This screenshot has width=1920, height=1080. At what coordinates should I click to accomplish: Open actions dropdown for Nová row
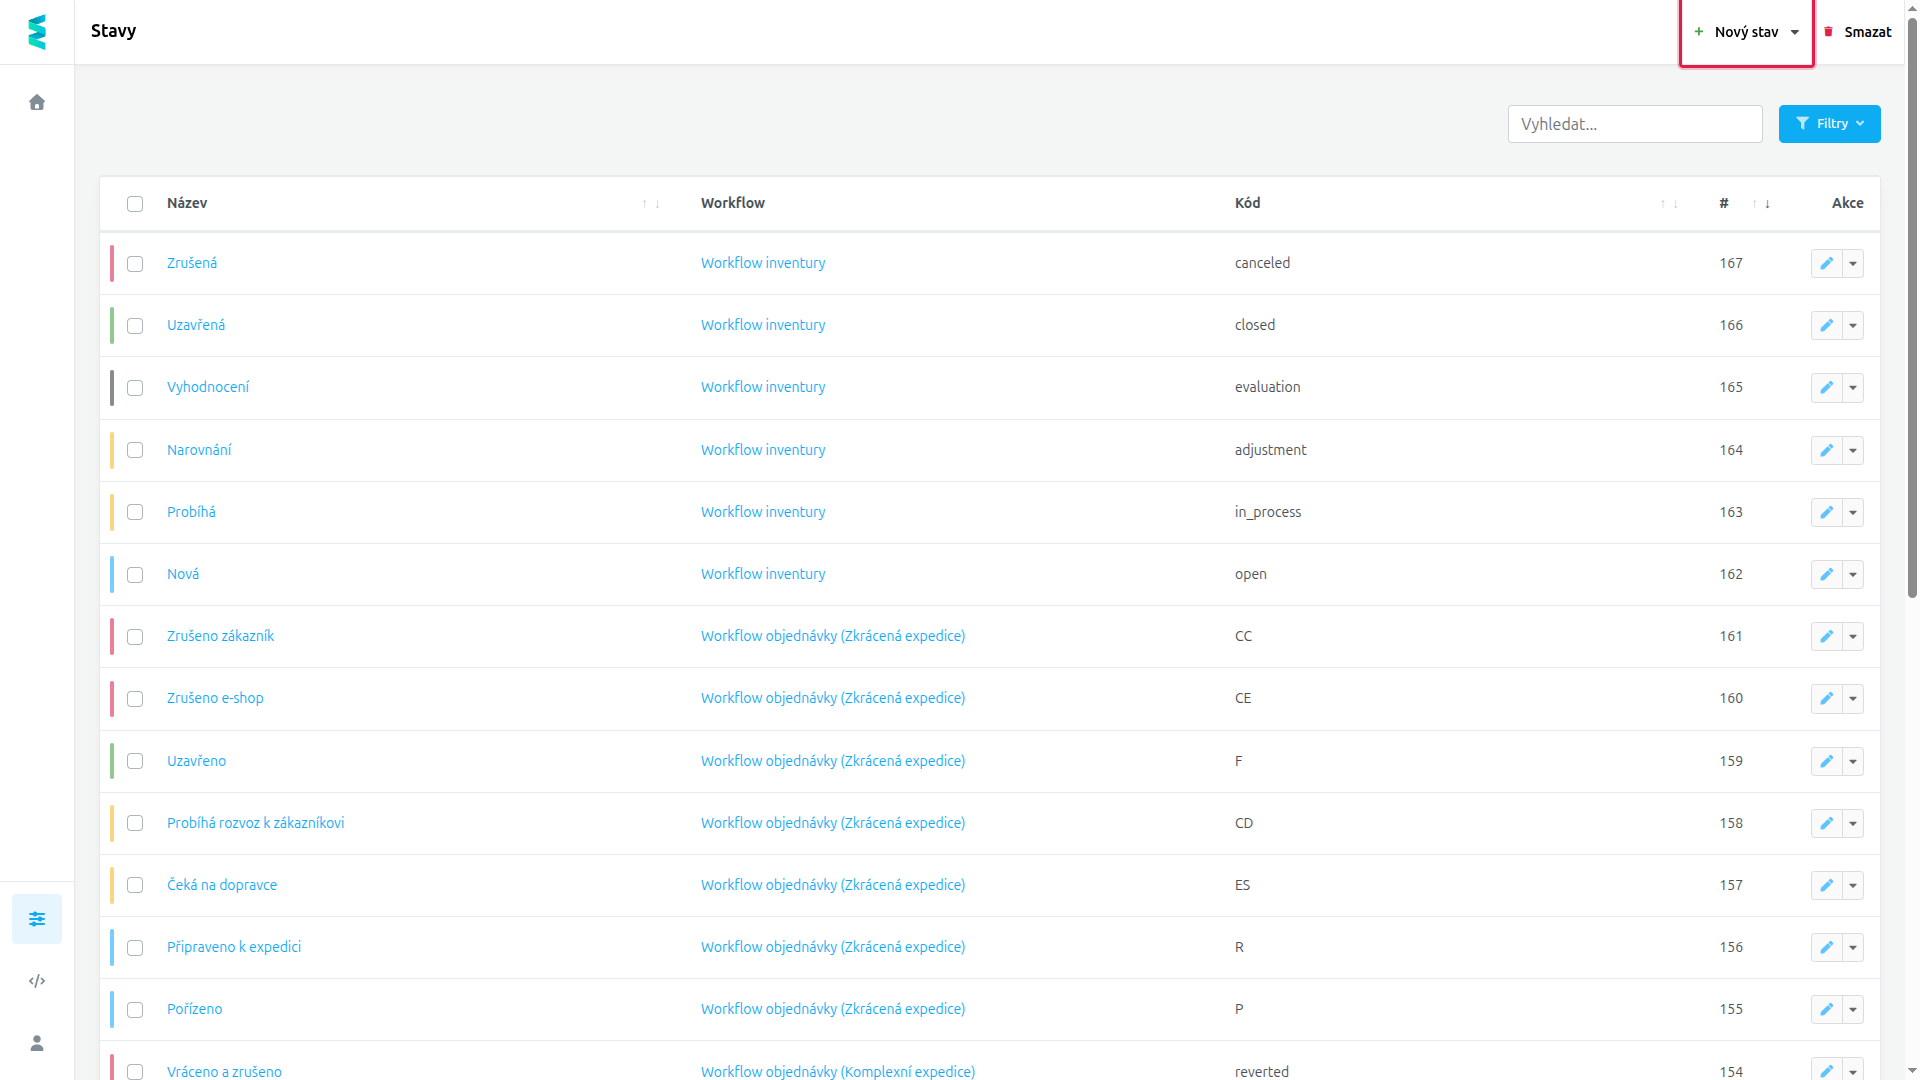(1853, 574)
